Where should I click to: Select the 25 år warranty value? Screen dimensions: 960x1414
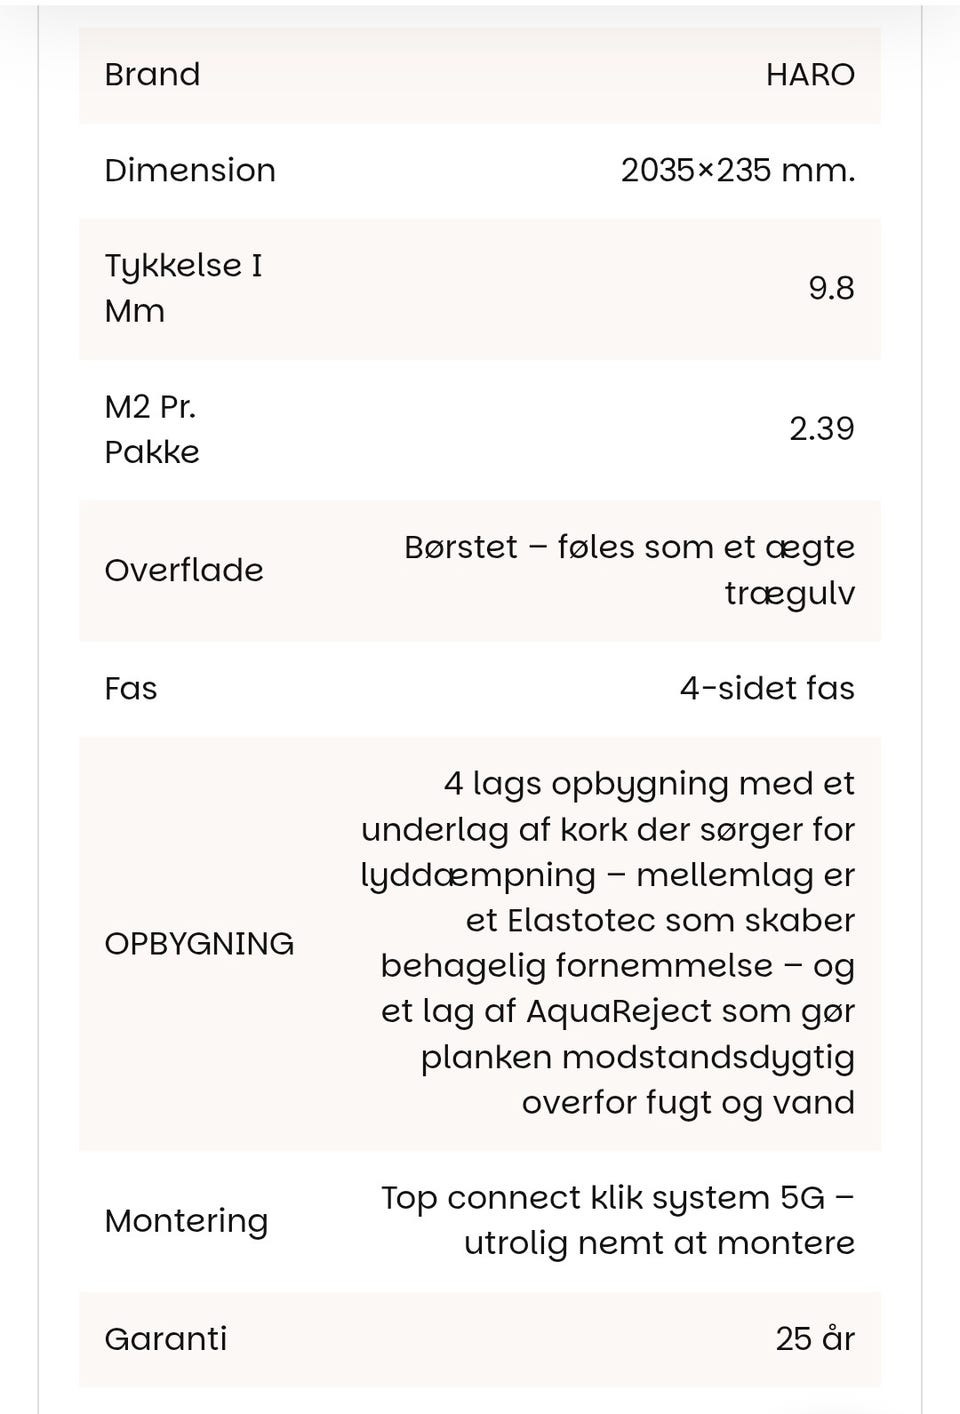pos(814,1339)
